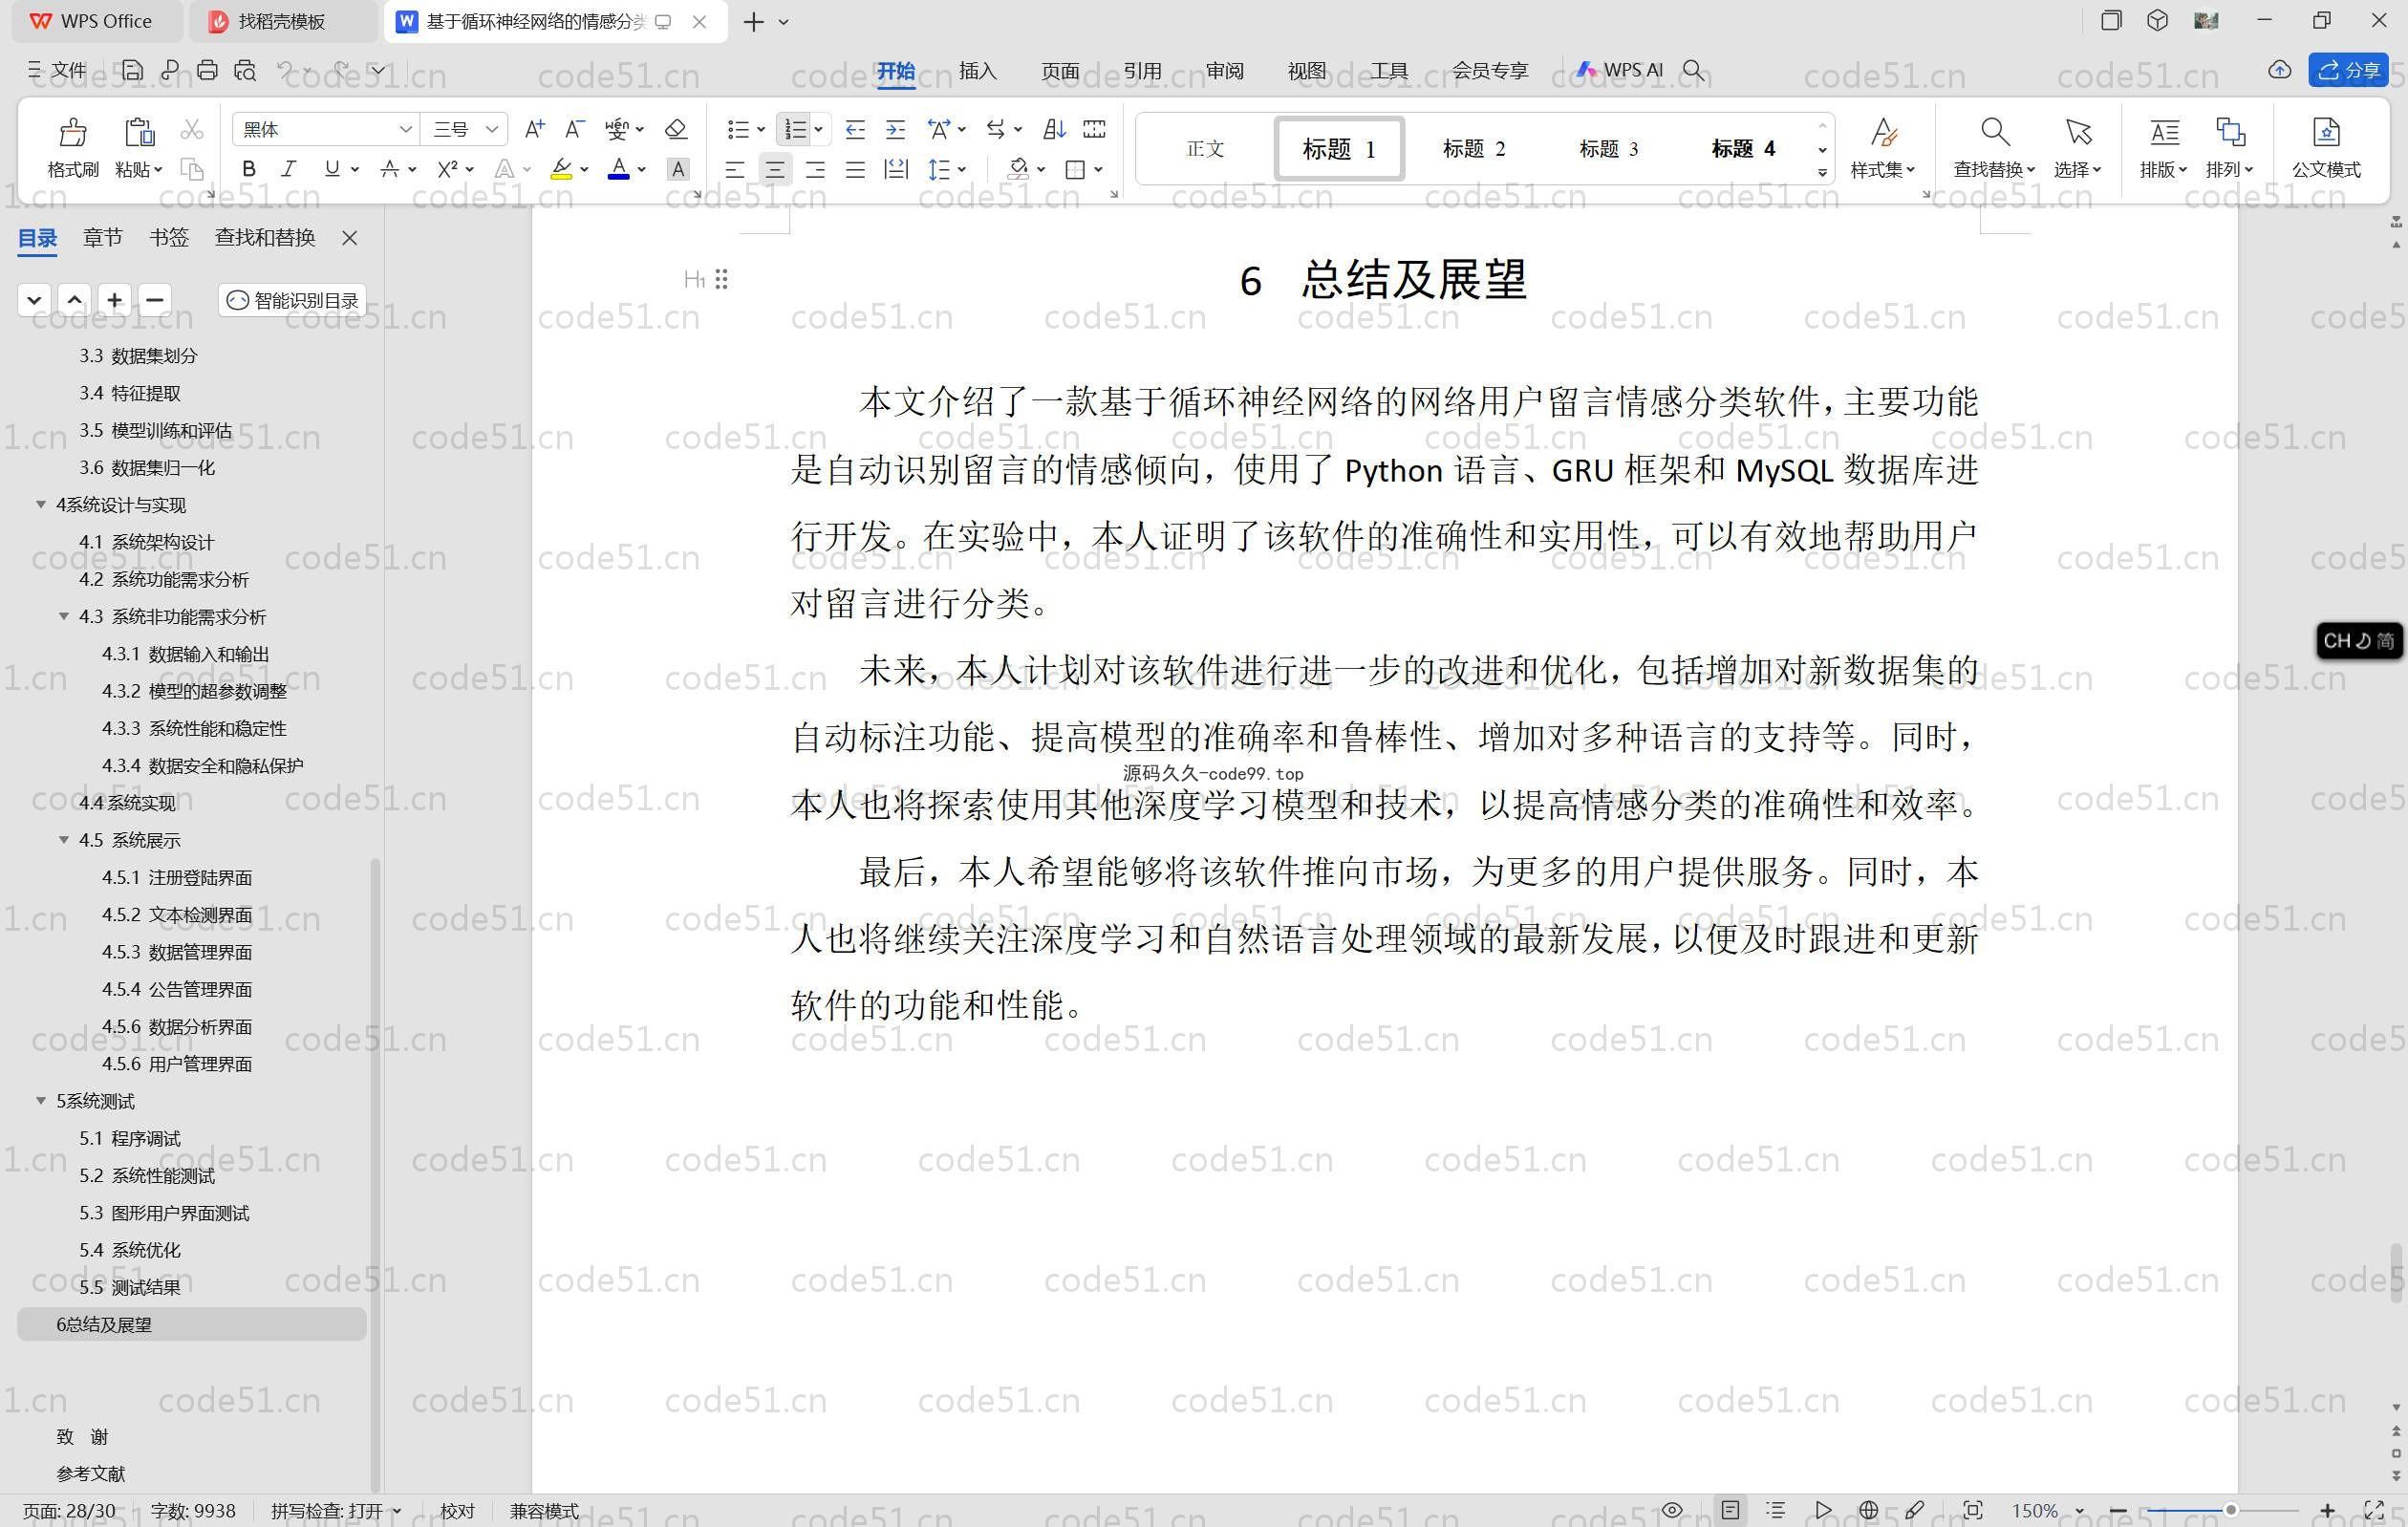
Task: Open Find and Replace (查找替换) icon
Action: pos(1994,131)
